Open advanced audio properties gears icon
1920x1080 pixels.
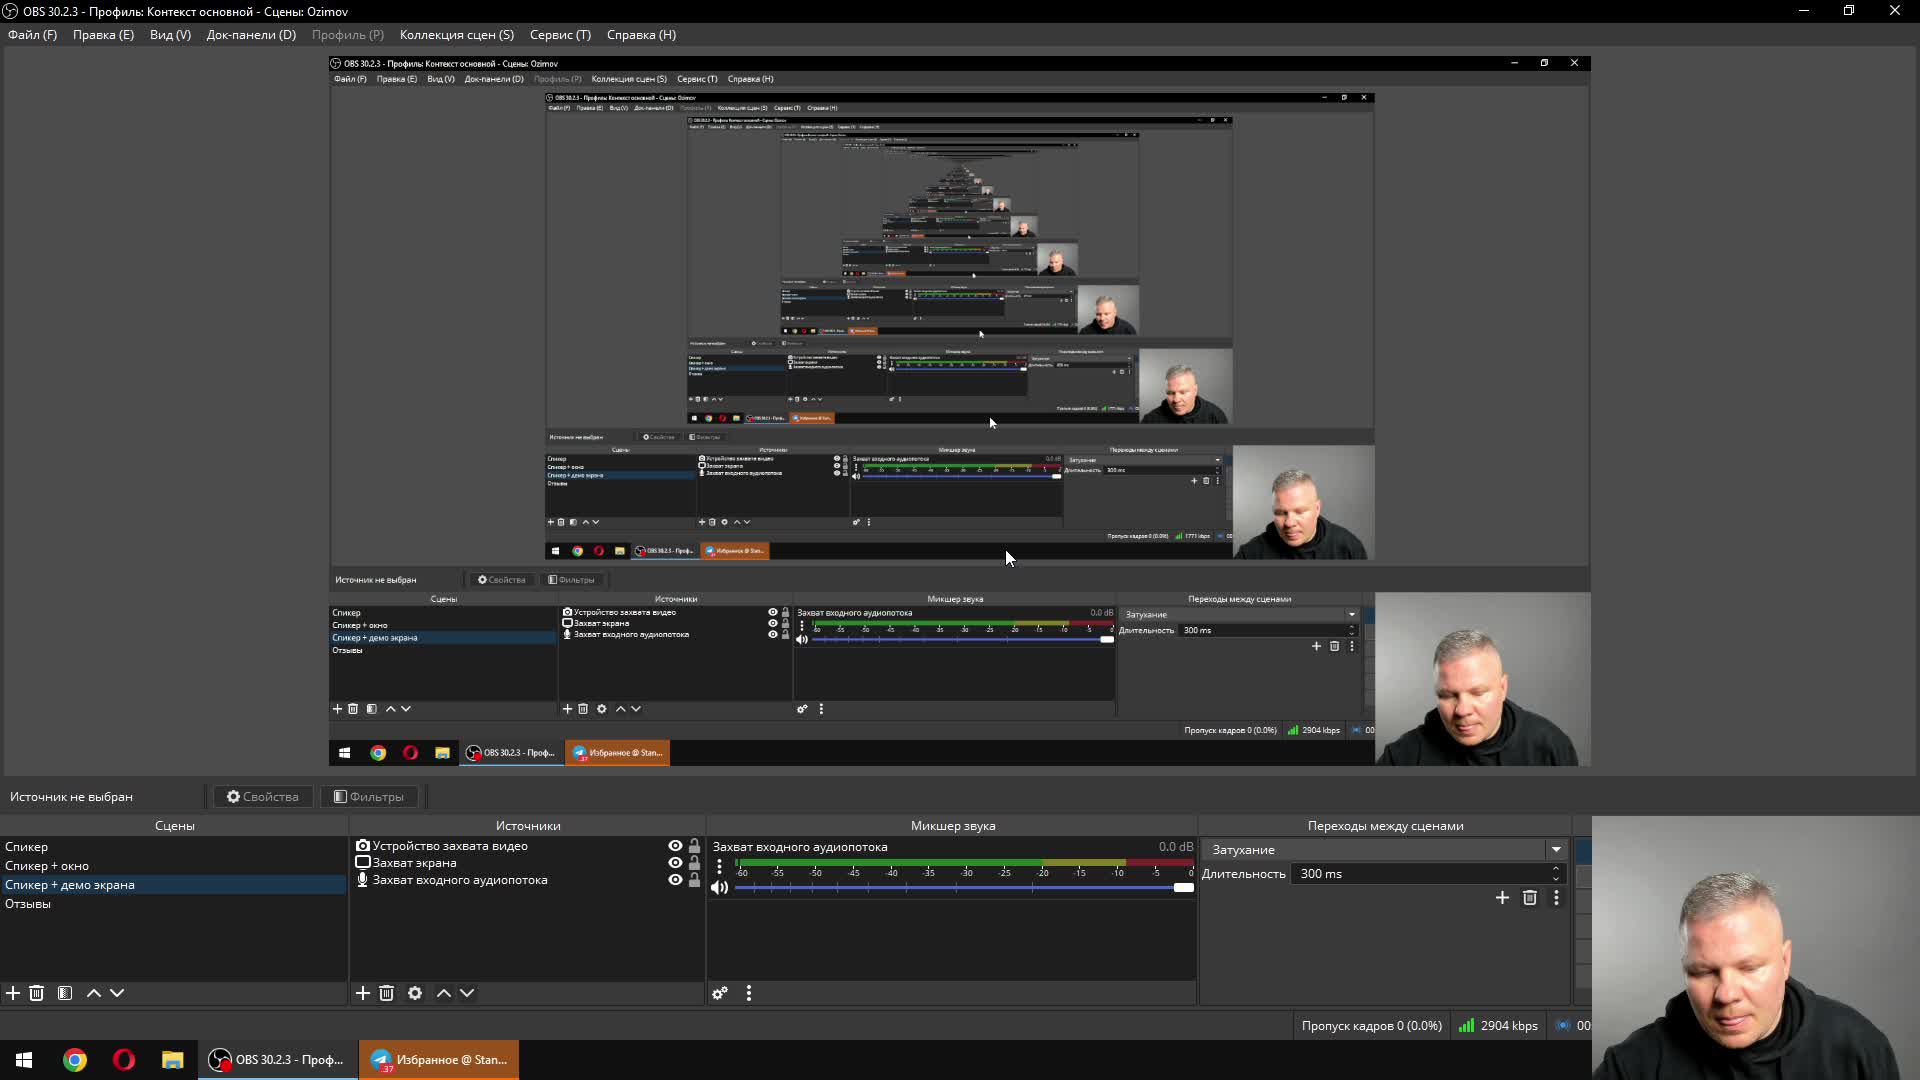tap(720, 993)
